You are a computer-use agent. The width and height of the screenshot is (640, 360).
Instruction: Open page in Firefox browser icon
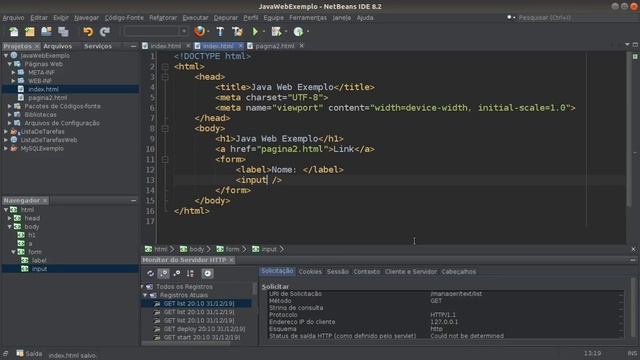pyautogui.click(x=200, y=31)
